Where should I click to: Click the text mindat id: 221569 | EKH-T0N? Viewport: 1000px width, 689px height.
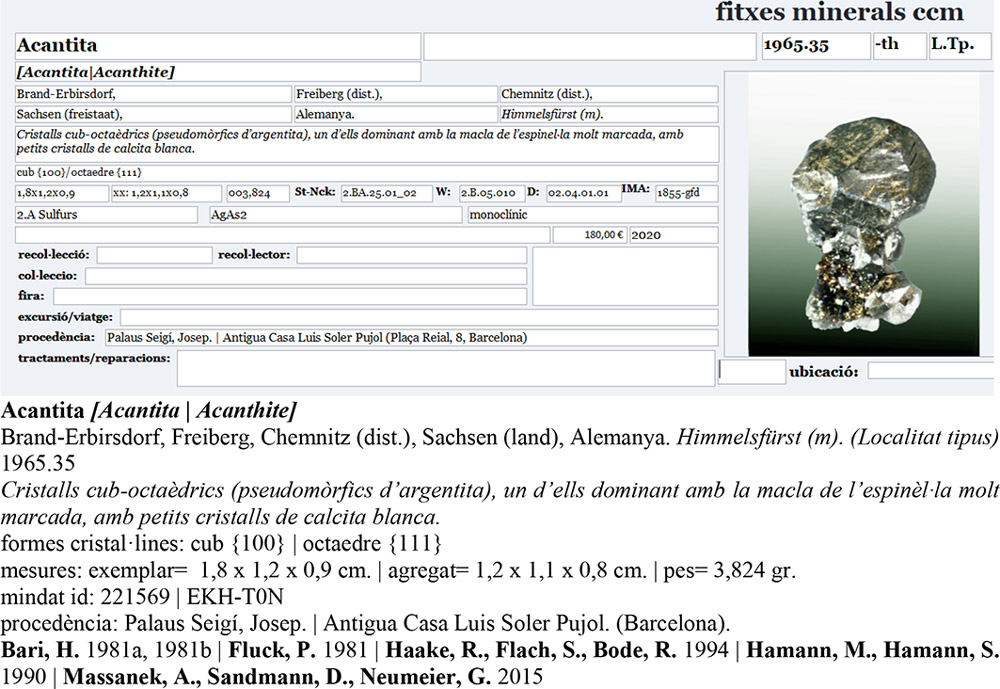[142, 597]
